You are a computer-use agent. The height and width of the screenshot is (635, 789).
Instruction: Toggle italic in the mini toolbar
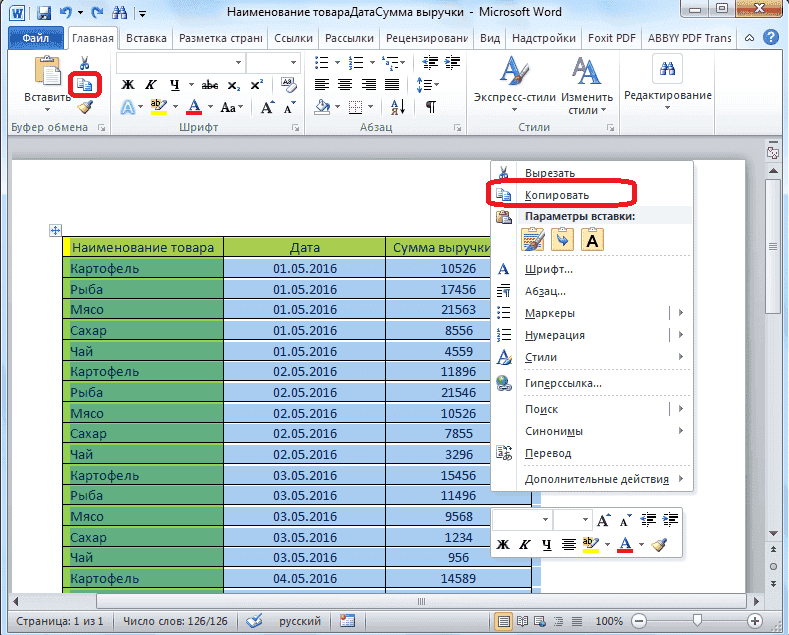(523, 545)
